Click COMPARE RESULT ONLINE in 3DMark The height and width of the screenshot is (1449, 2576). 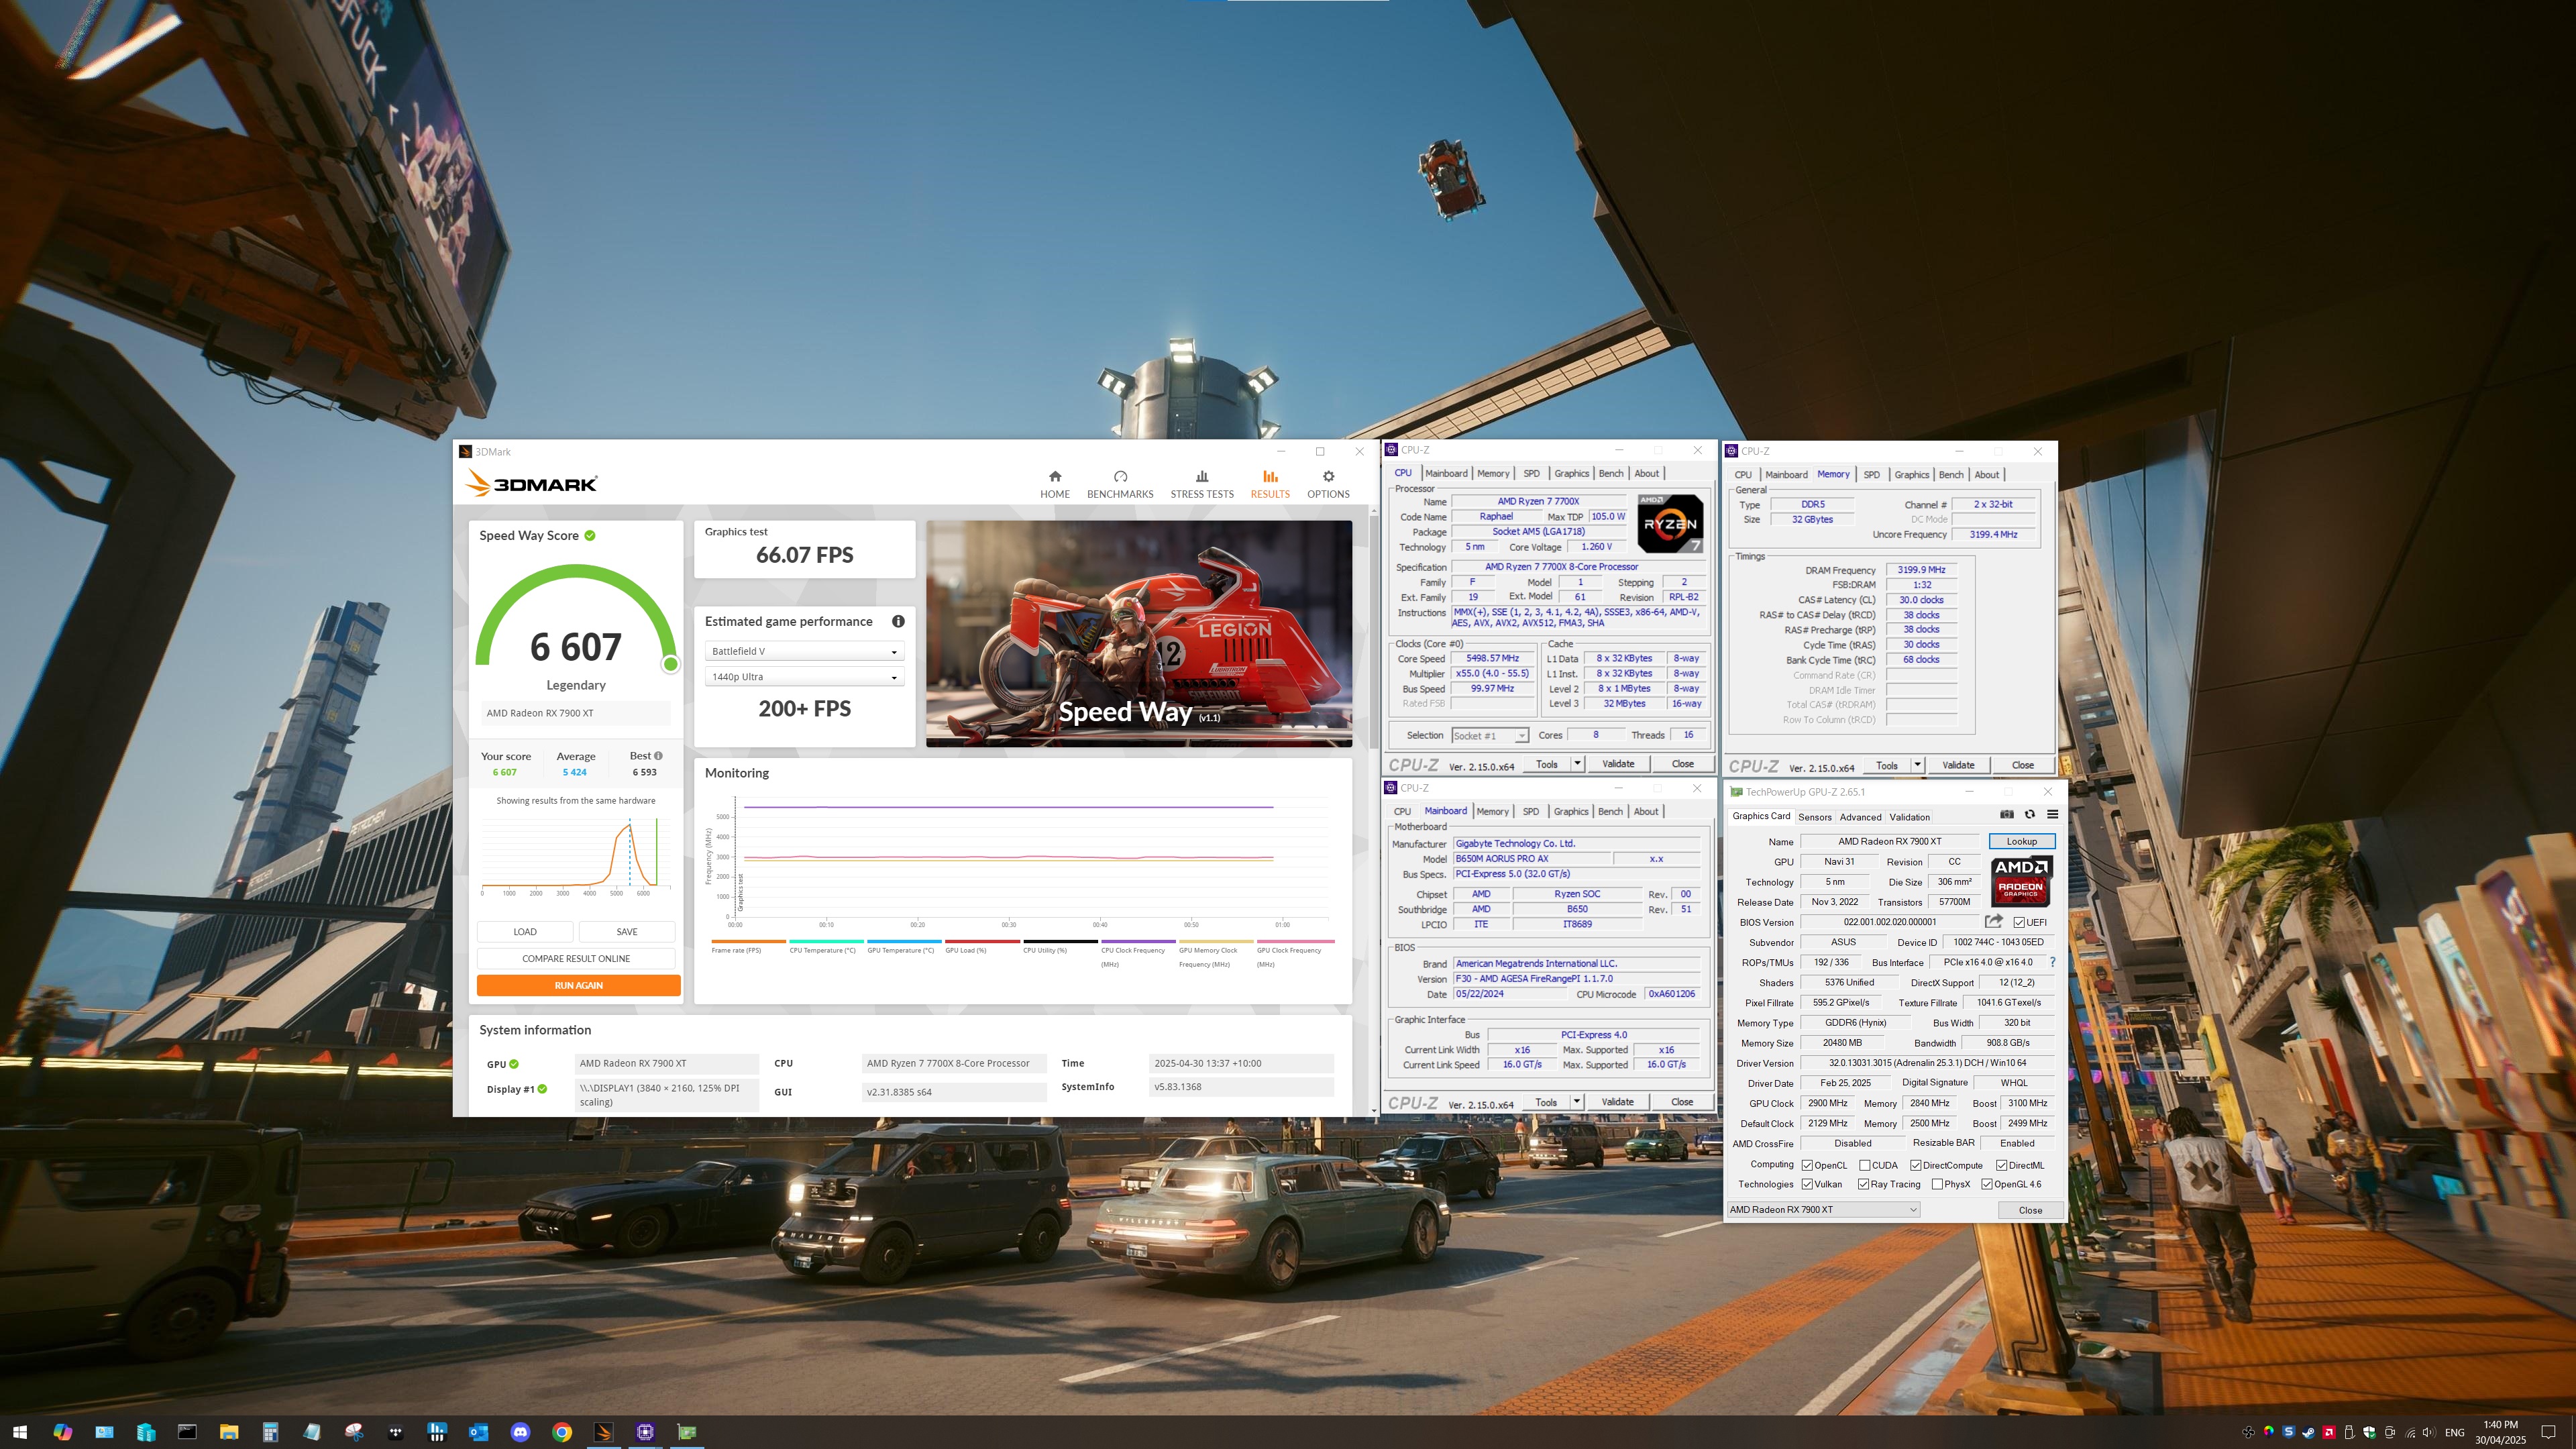576,958
